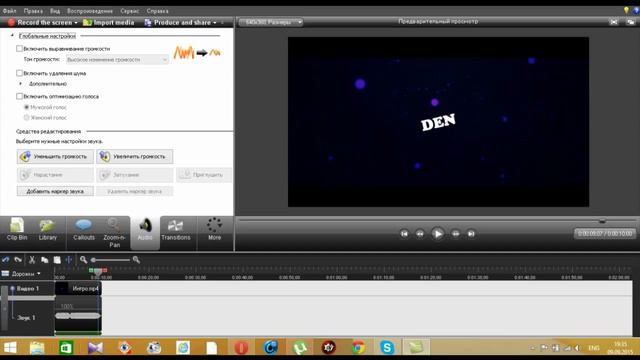Open the Воспроизведение menu
Viewport: 640px width, 360px height.
(90, 11)
